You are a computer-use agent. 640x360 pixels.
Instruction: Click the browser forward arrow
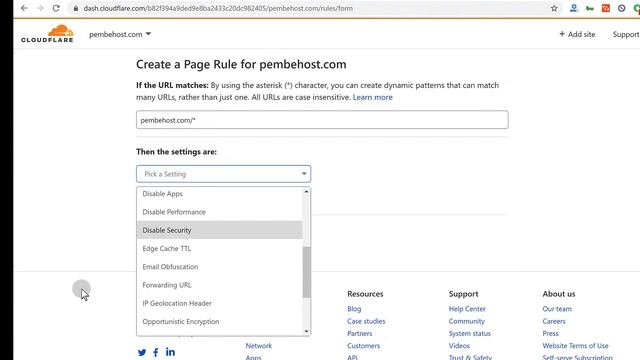(40, 8)
